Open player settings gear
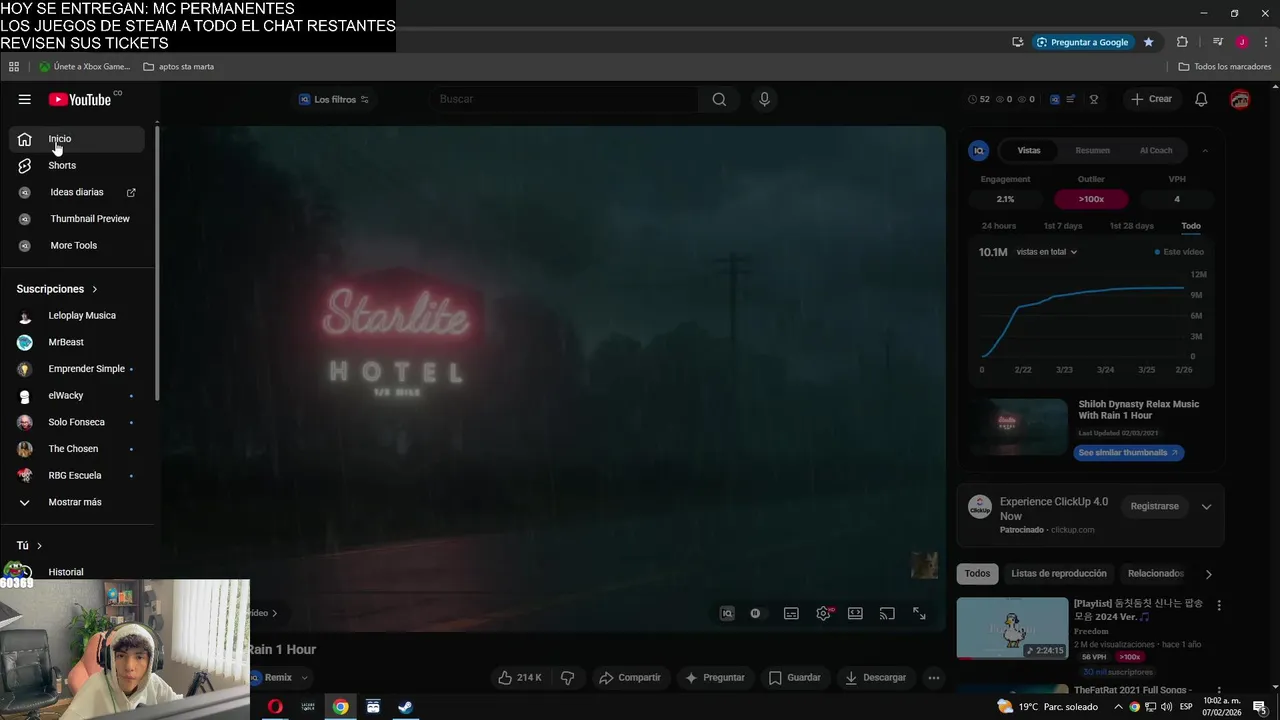This screenshot has height=720, width=1280. [x=823, y=613]
